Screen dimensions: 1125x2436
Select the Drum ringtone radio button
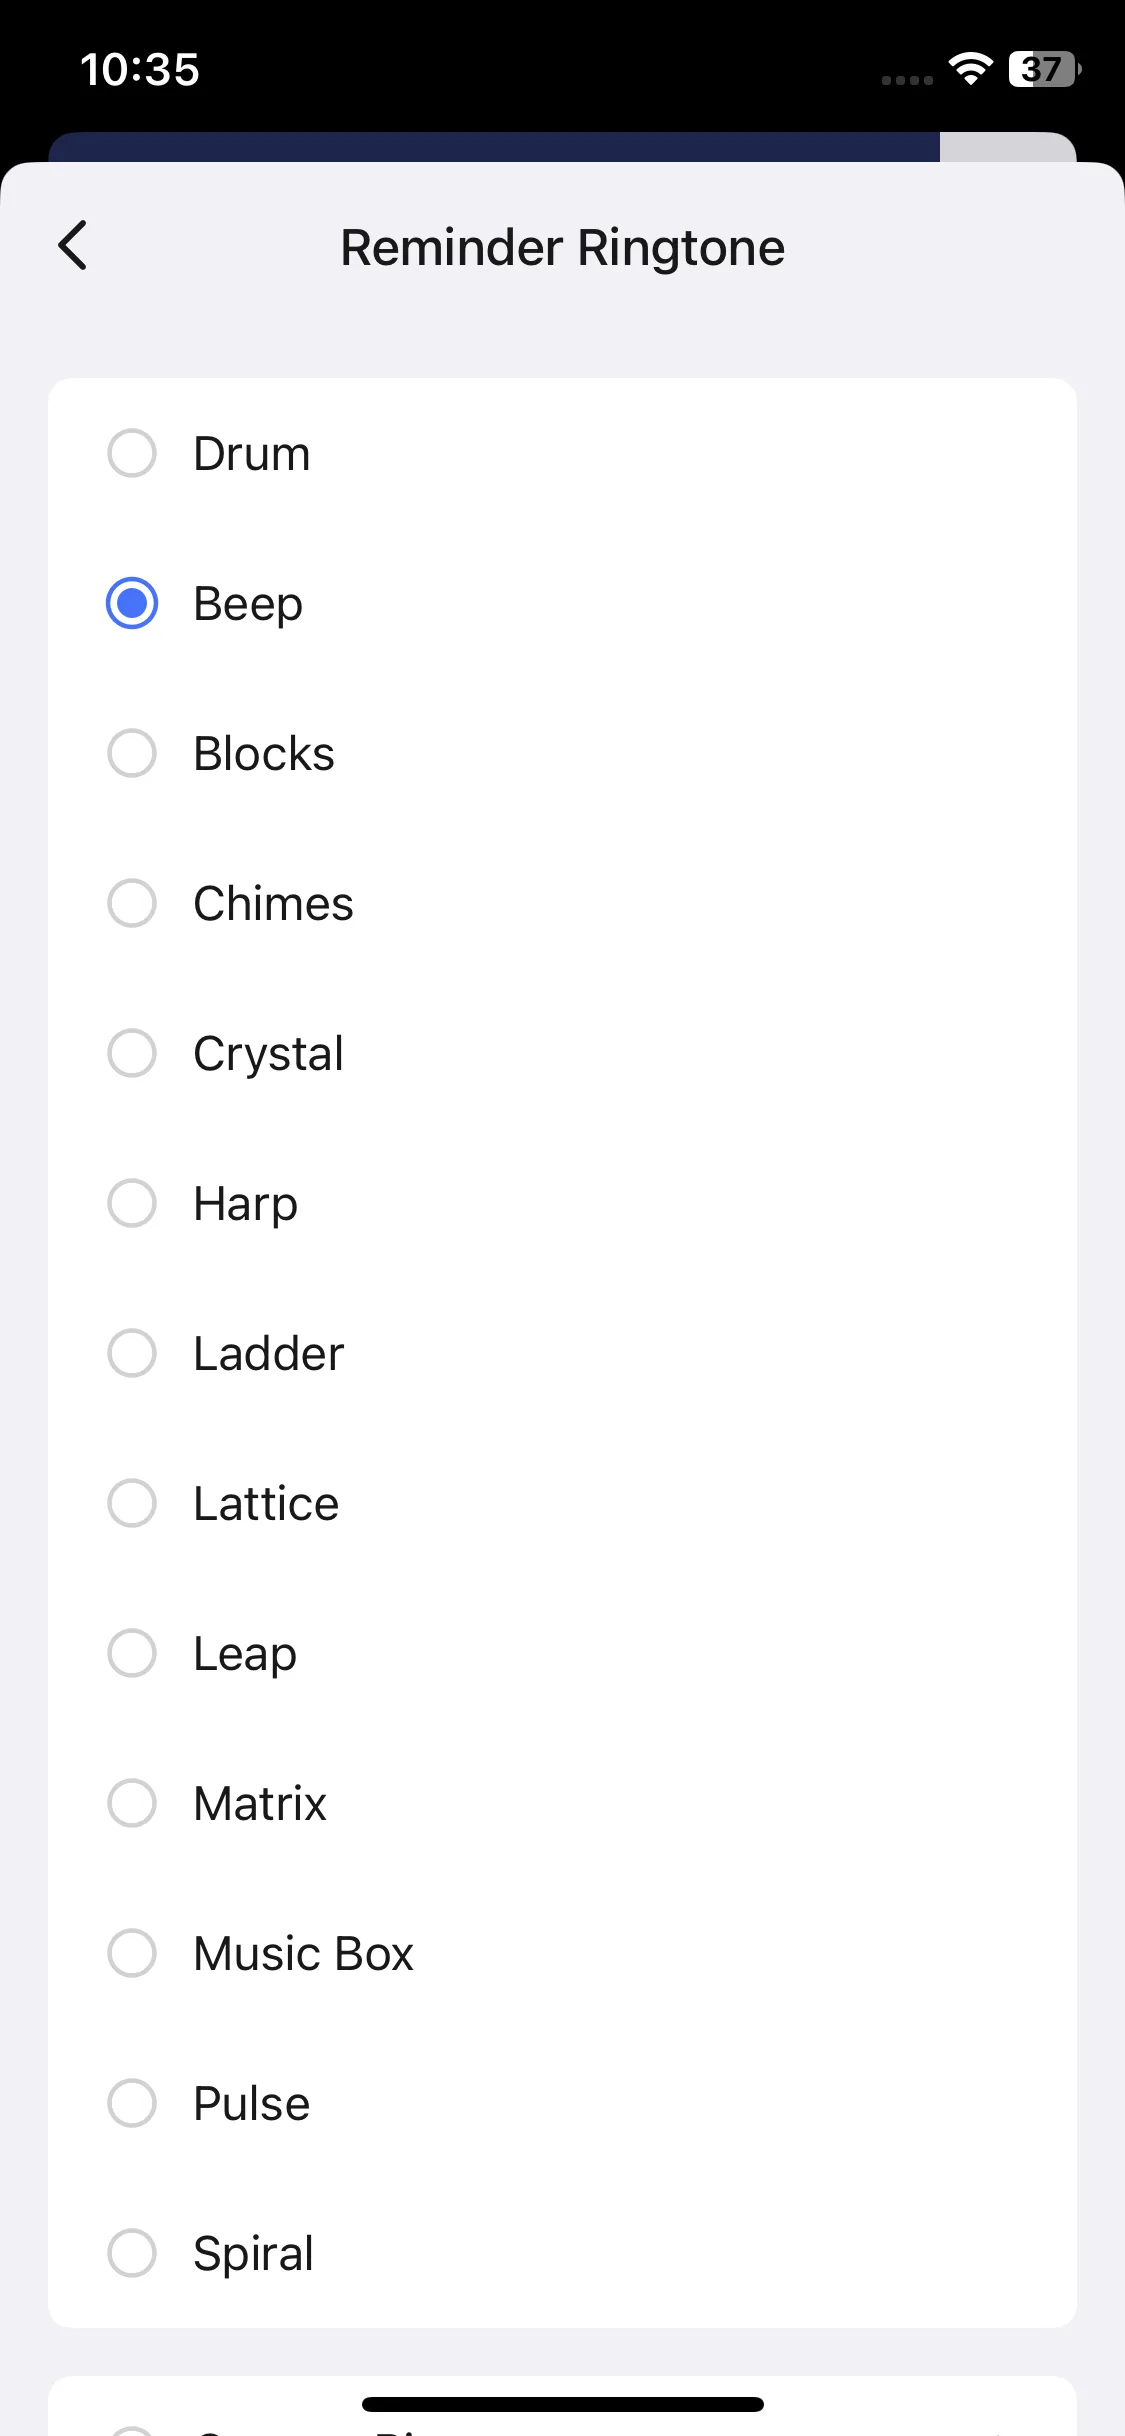pos(132,453)
